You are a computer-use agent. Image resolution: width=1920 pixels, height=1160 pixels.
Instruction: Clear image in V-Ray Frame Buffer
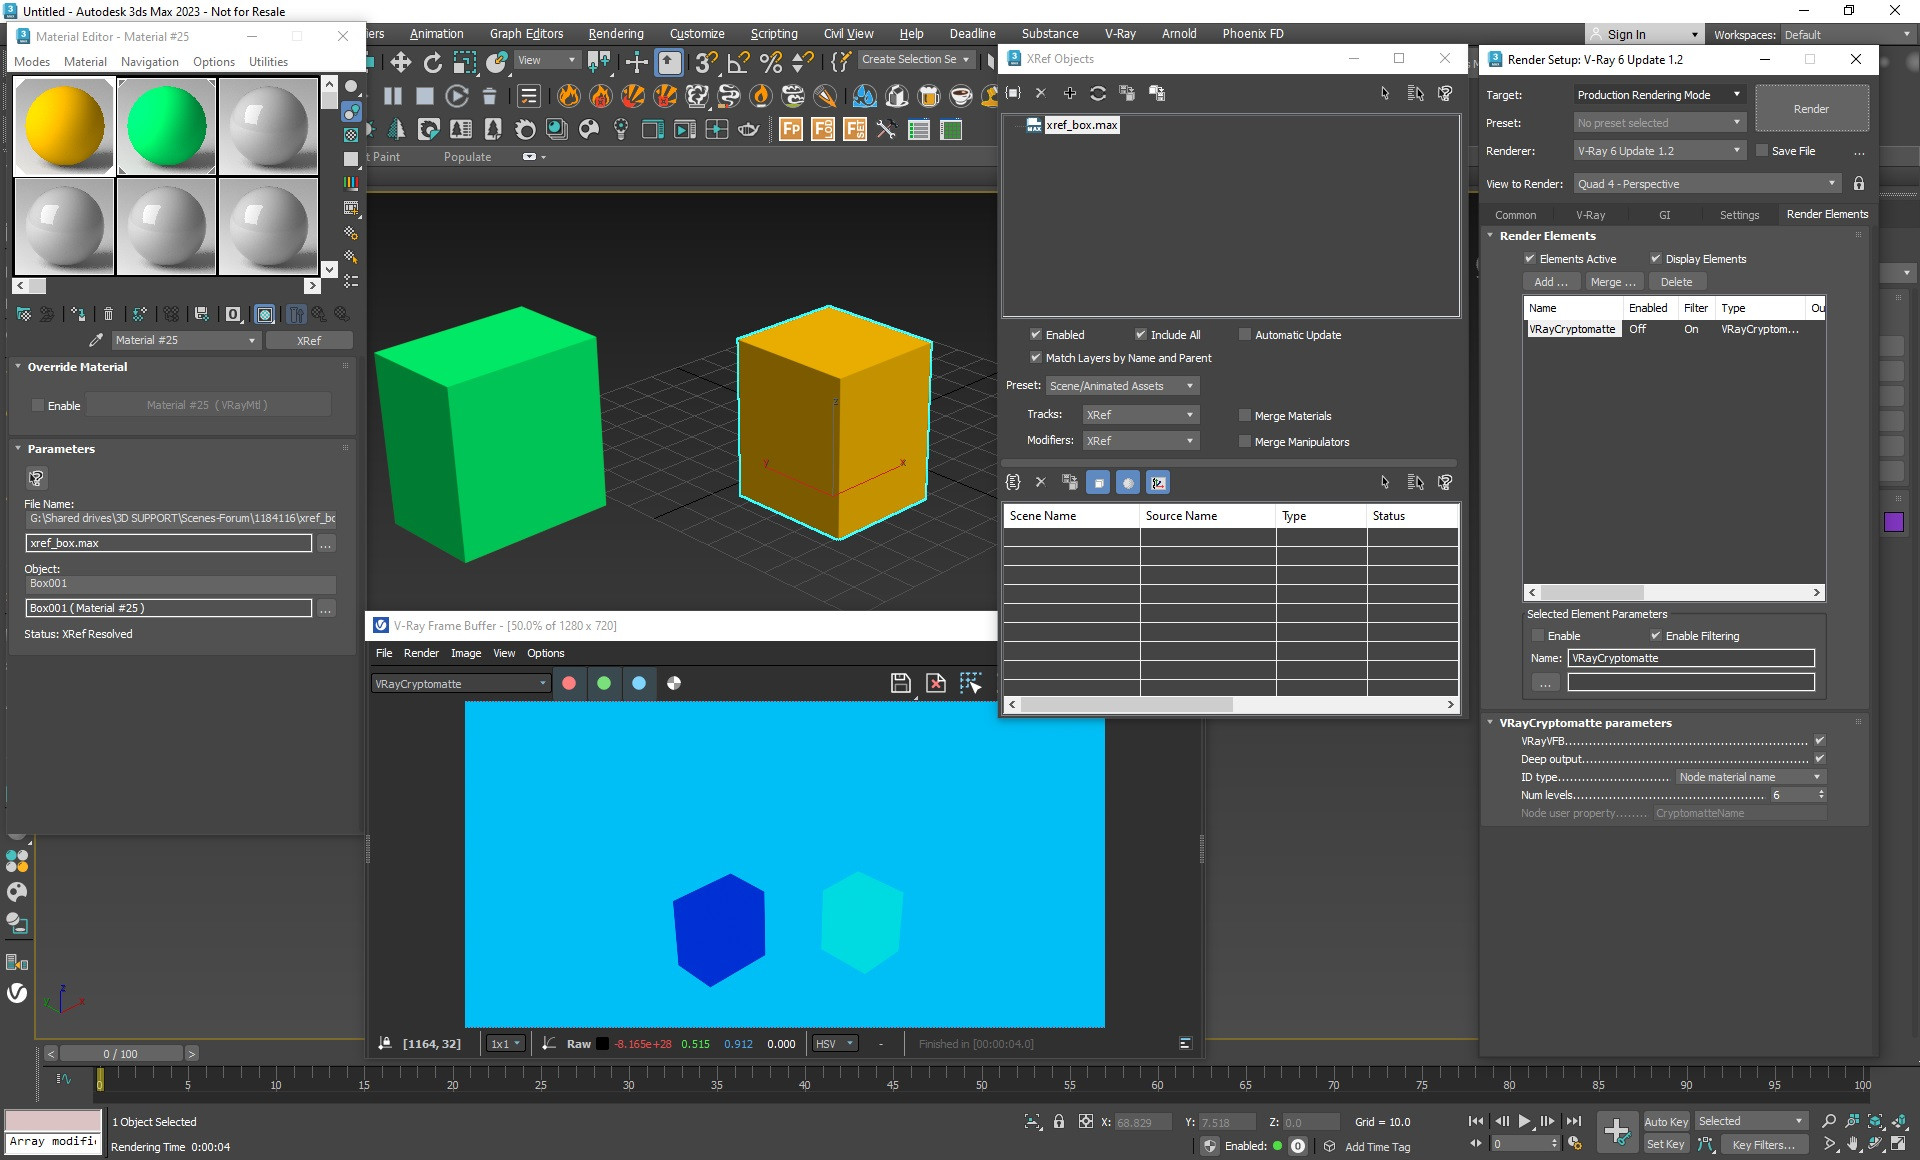(x=936, y=683)
